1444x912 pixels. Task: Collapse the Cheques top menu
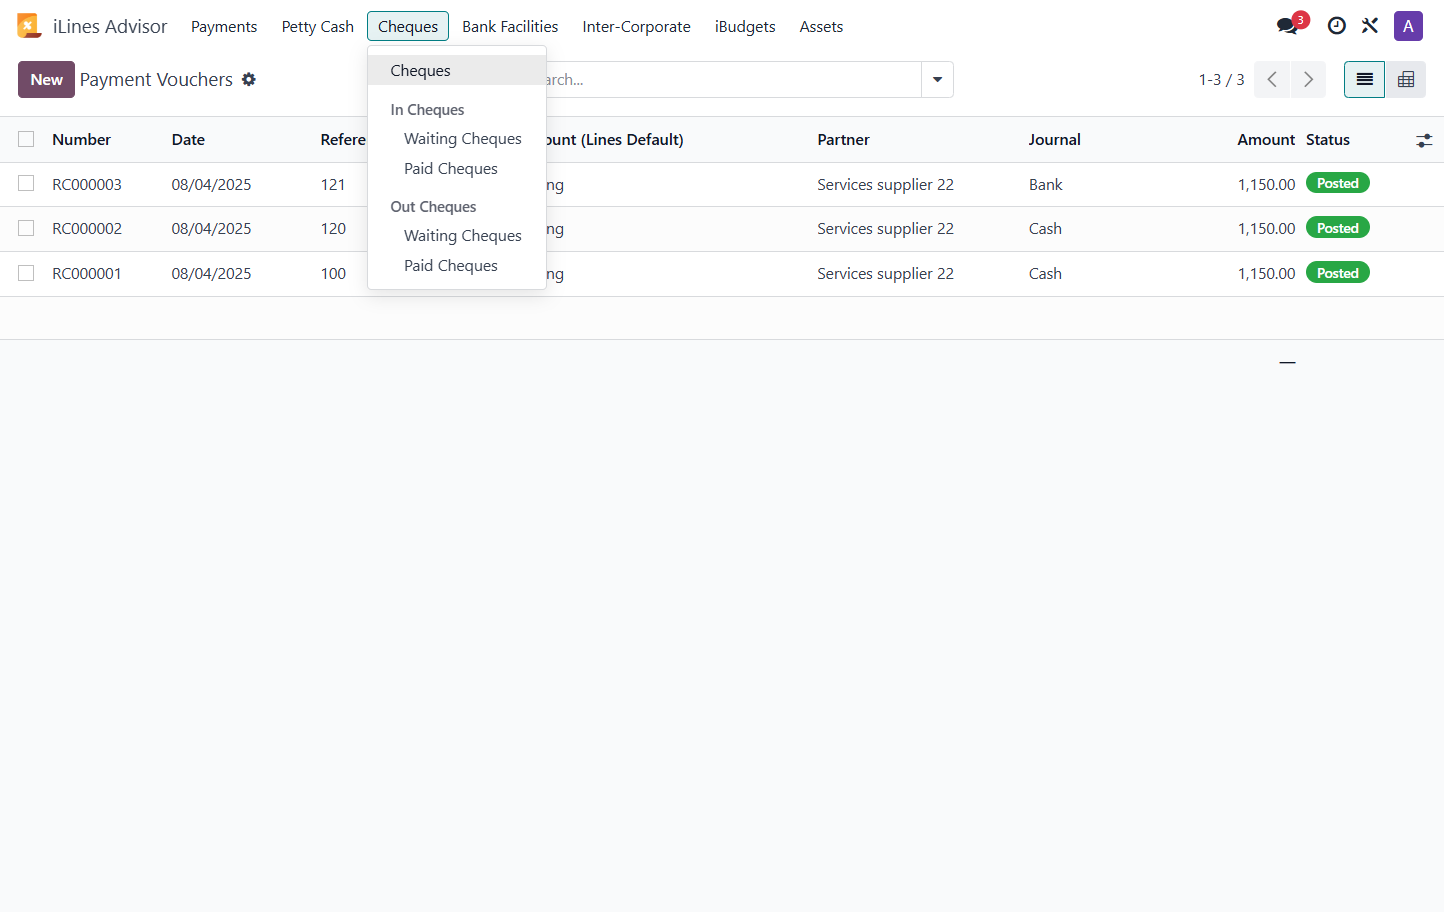coord(408,27)
